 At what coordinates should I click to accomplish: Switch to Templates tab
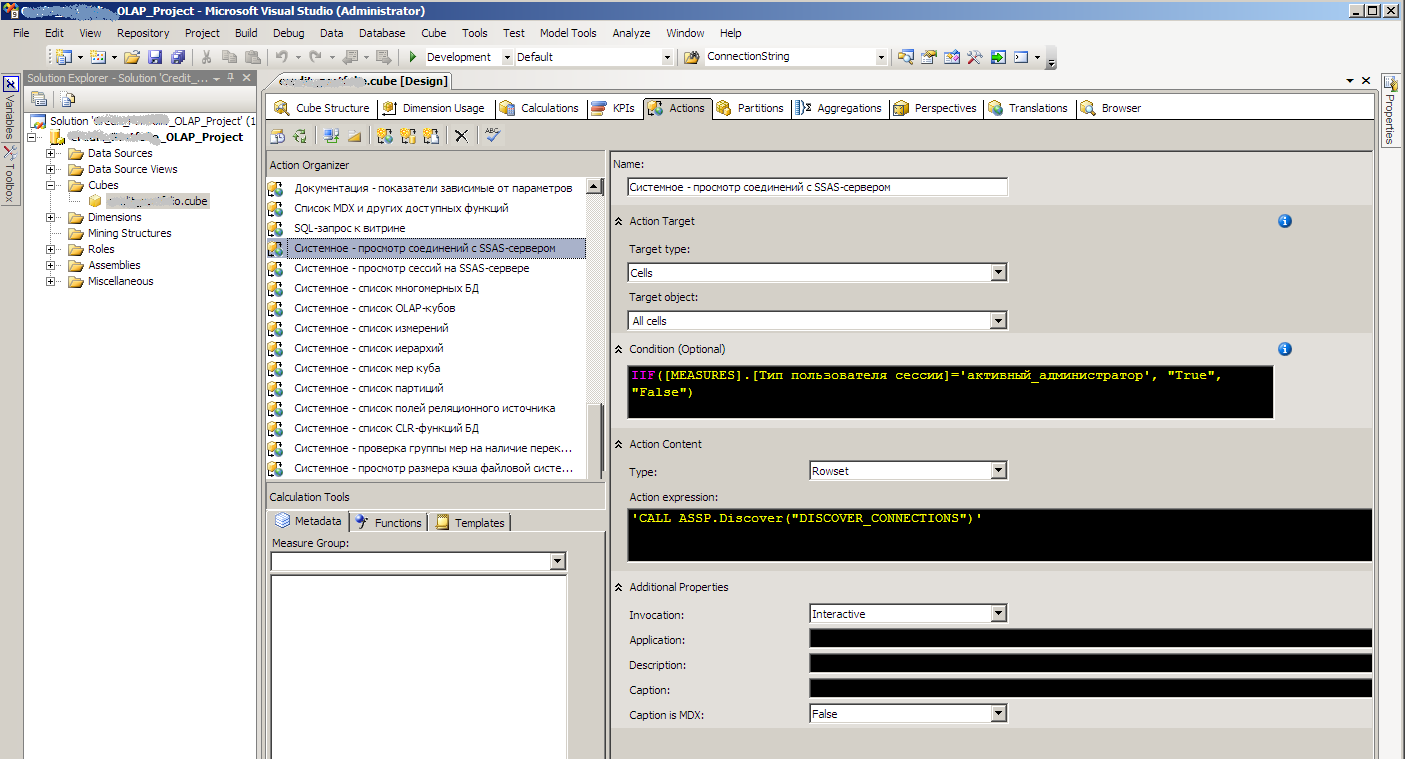(469, 522)
